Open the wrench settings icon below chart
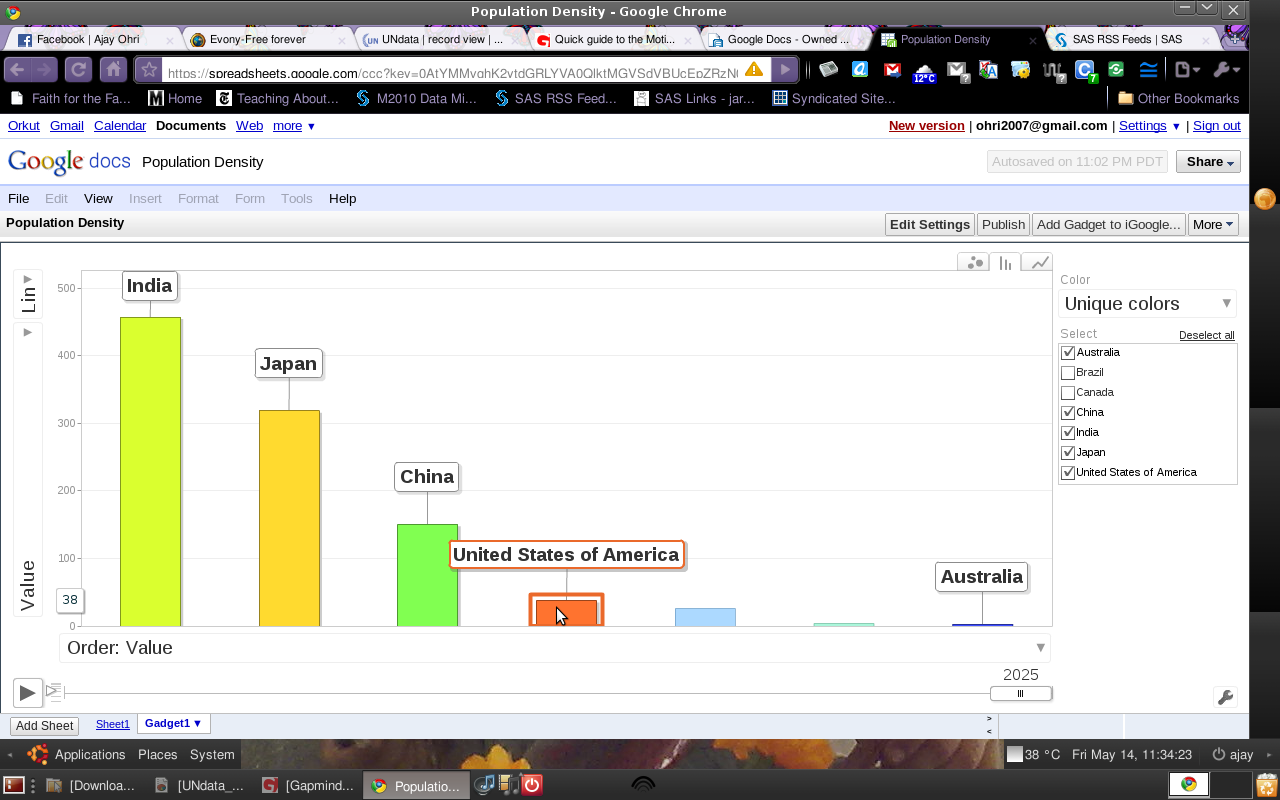Image resolution: width=1280 pixels, height=800 pixels. [x=1225, y=697]
